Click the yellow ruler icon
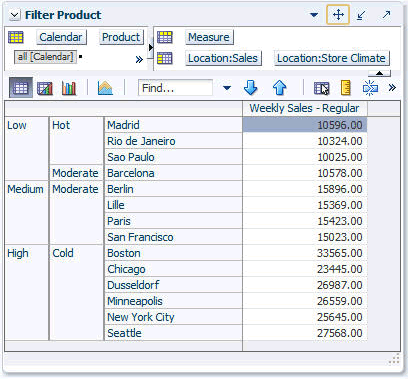This screenshot has width=408, height=379. click(346, 88)
